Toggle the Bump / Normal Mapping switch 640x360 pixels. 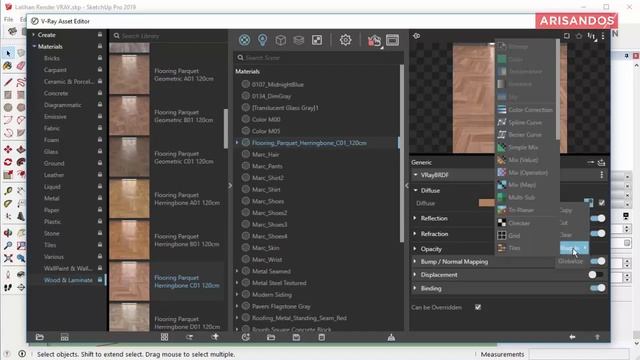pos(598,261)
